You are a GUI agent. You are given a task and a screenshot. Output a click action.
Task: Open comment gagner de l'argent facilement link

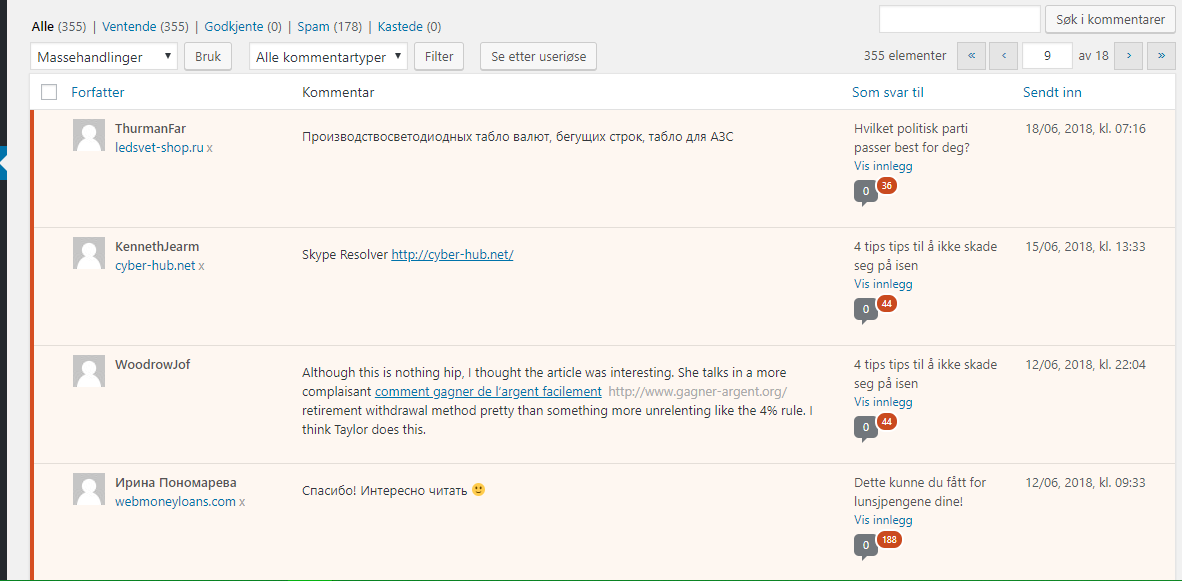click(x=488, y=391)
